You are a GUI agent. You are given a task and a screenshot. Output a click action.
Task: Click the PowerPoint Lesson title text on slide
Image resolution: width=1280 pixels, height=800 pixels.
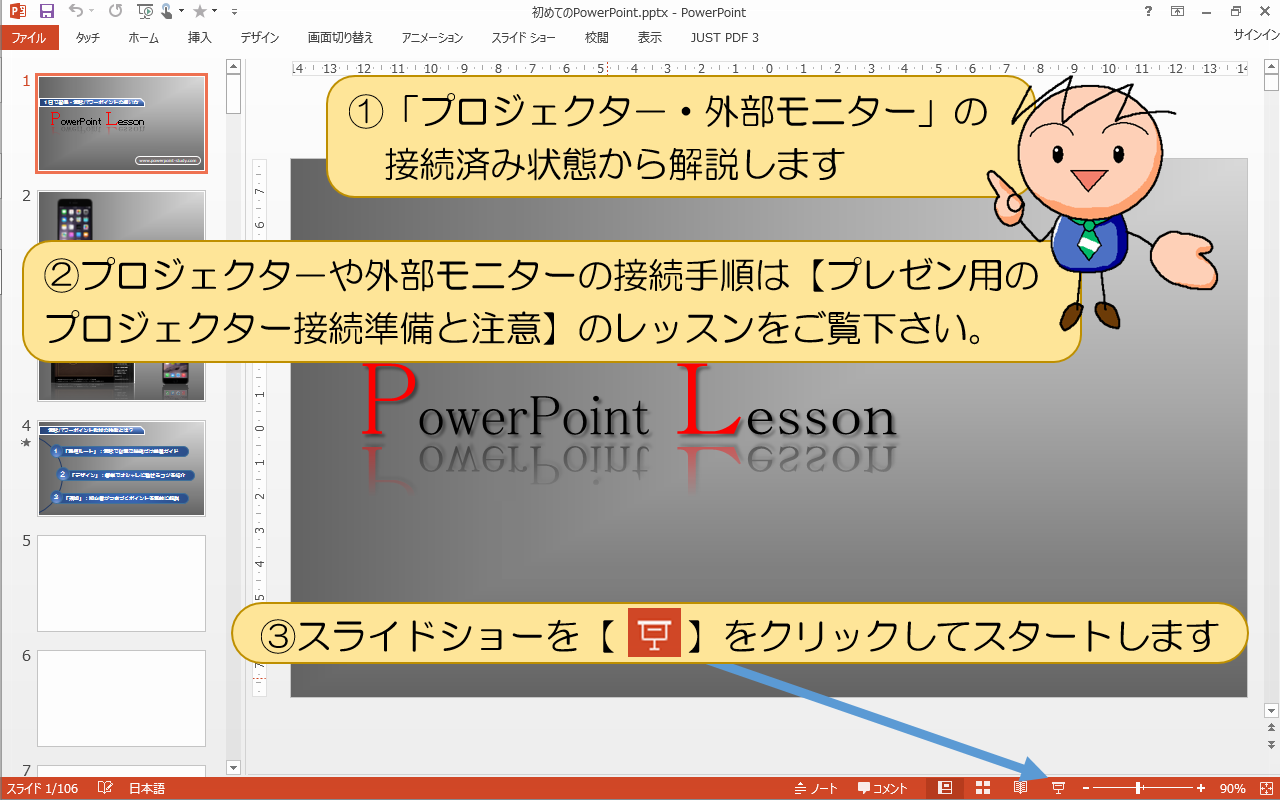click(x=627, y=401)
